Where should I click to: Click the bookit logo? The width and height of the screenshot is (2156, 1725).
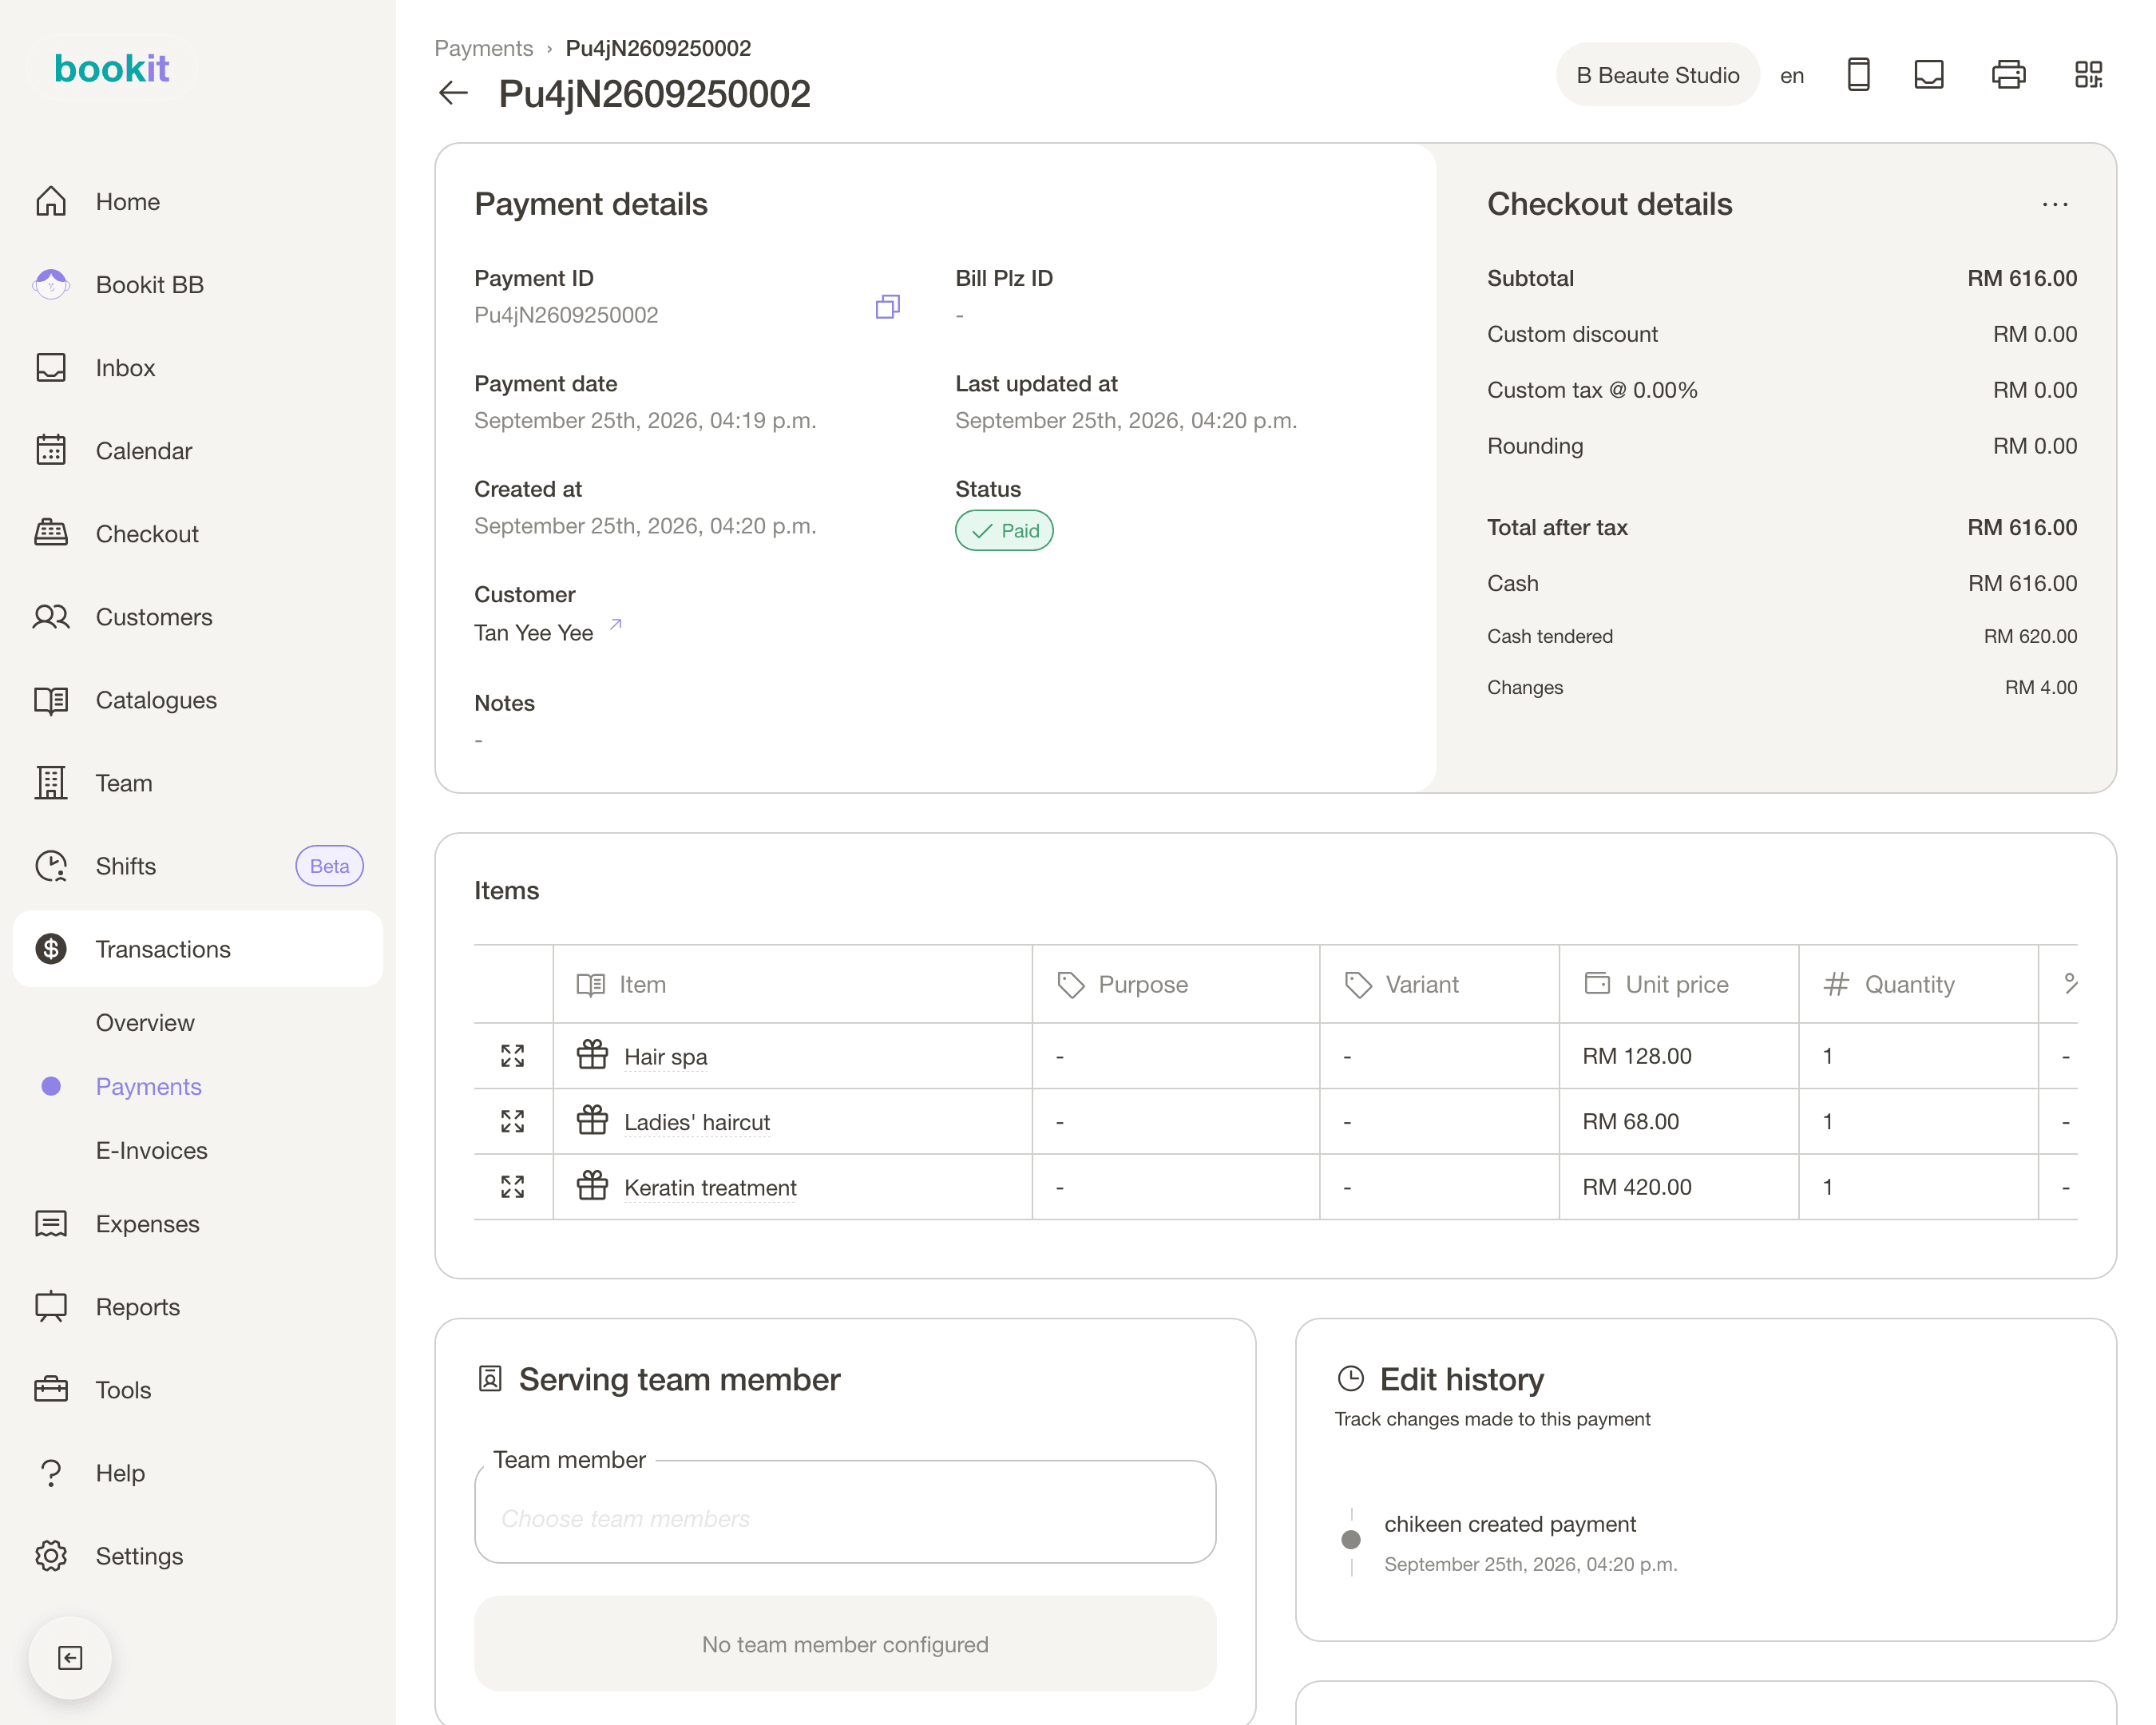point(111,68)
